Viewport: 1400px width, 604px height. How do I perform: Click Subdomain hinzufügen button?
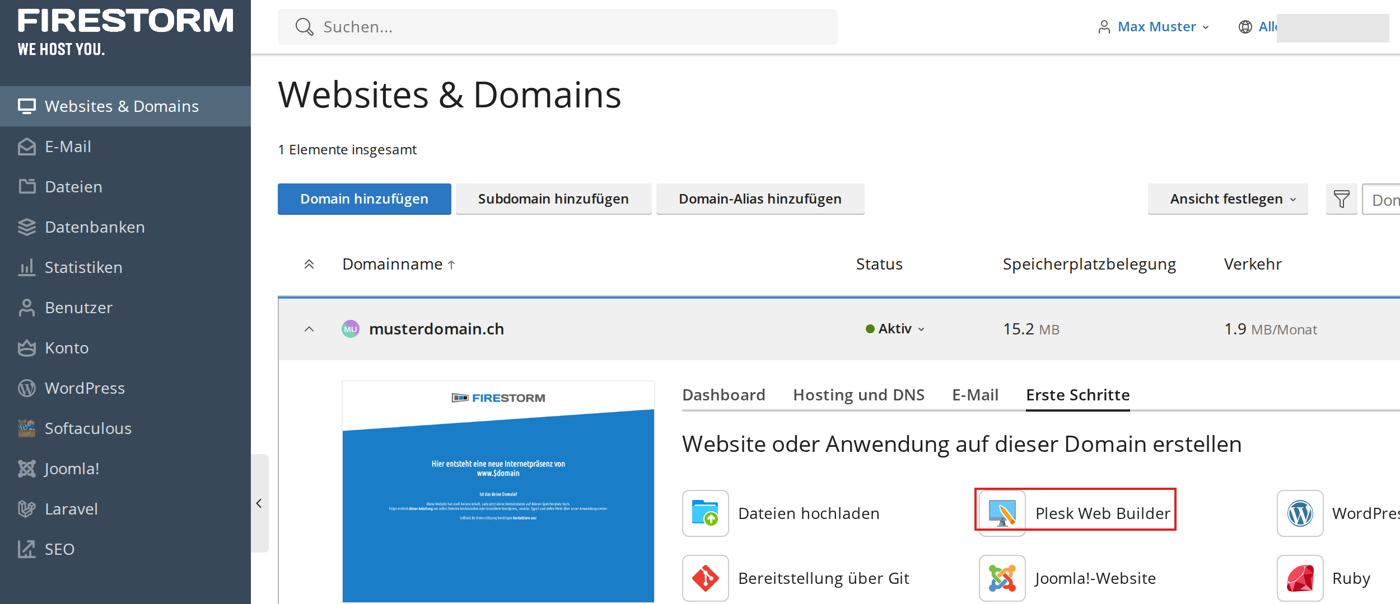pos(553,199)
